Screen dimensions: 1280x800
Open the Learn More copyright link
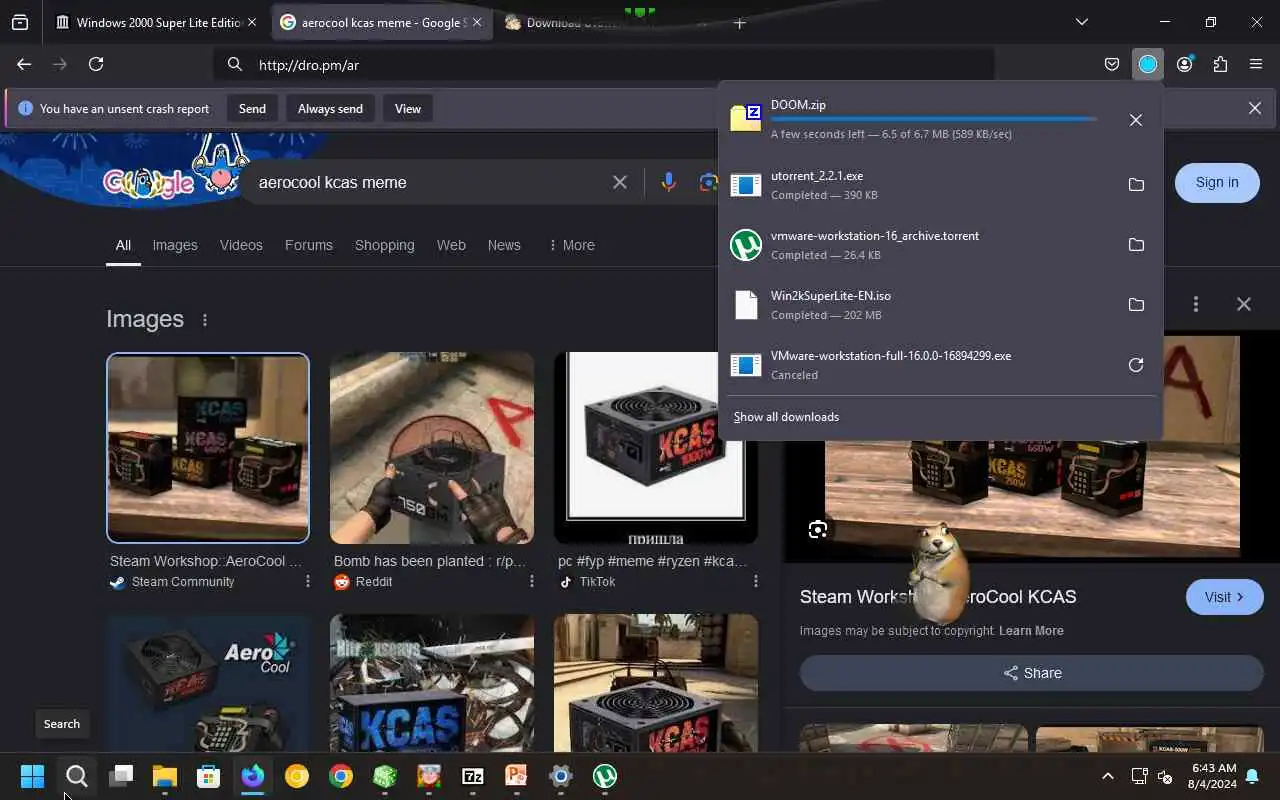click(1031, 631)
